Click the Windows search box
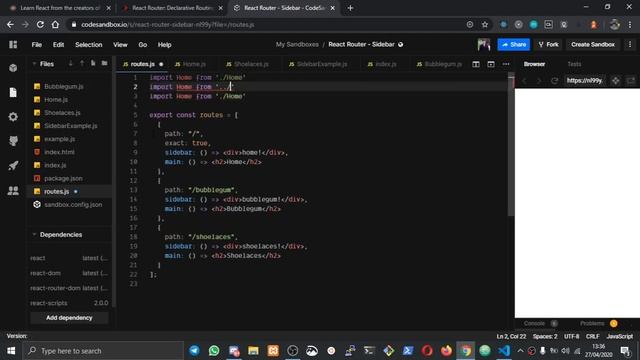Image resolution: width=640 pixels, height=360 pixels. click(x=103, y=351)
